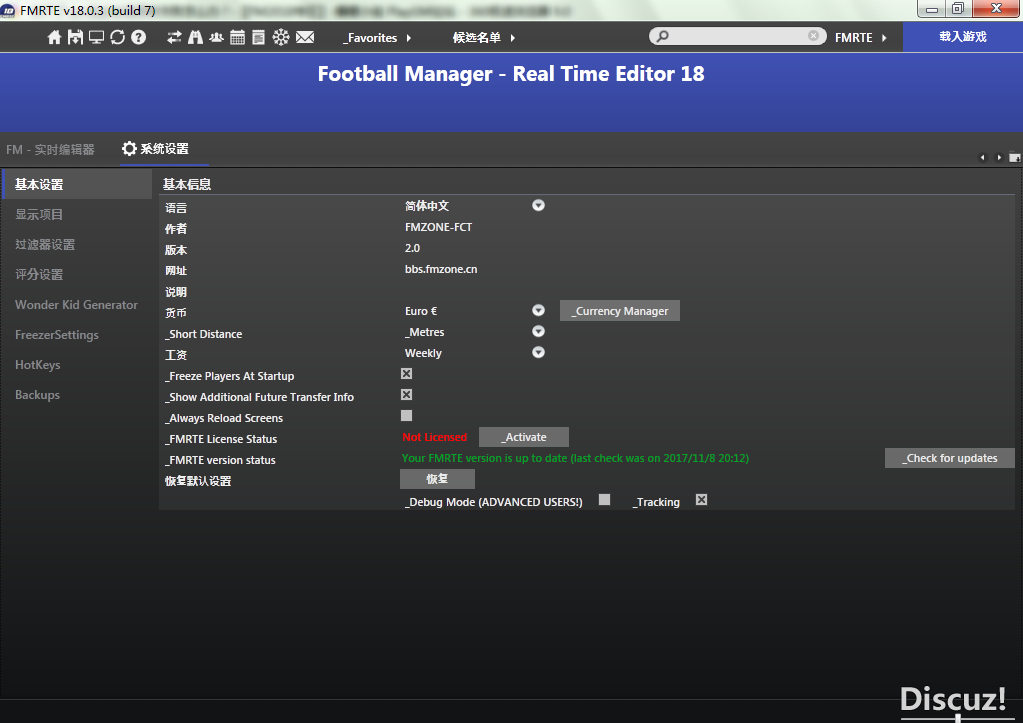Click the 基本信息 section heading
This screenshot has width=1023, height=723.
pos(187,184)
